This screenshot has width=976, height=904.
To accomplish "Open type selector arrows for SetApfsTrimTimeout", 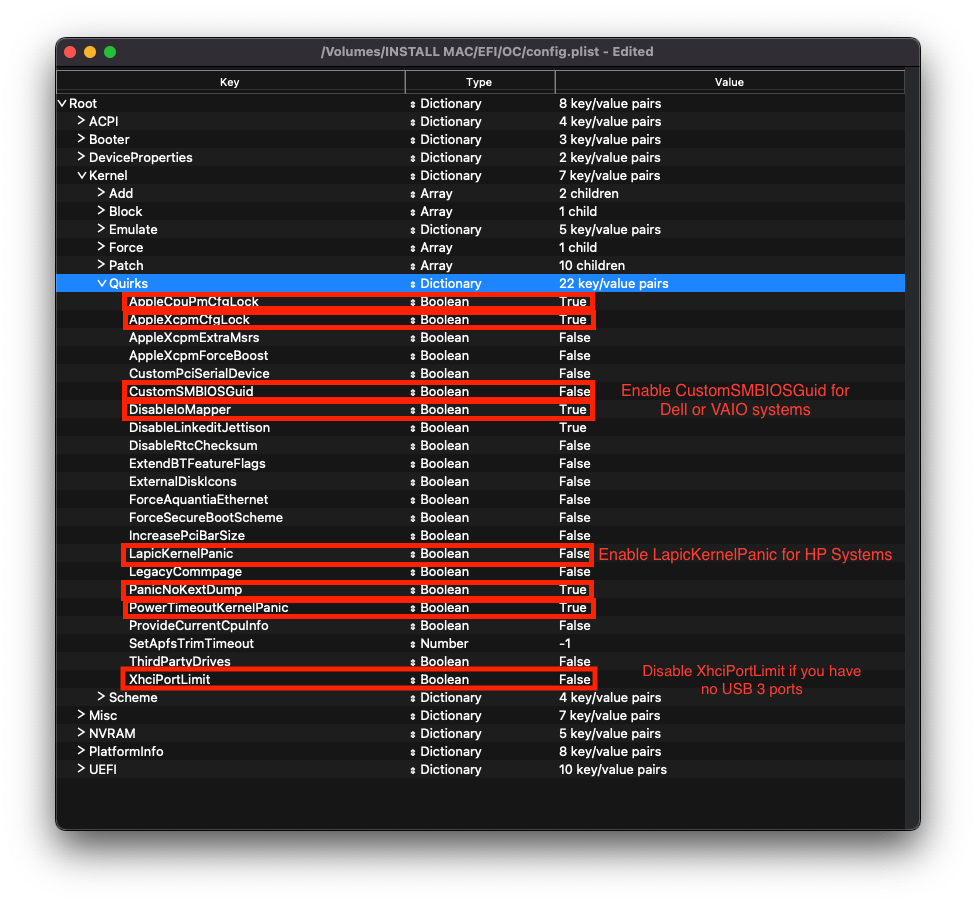I will (x=413, y=644).
